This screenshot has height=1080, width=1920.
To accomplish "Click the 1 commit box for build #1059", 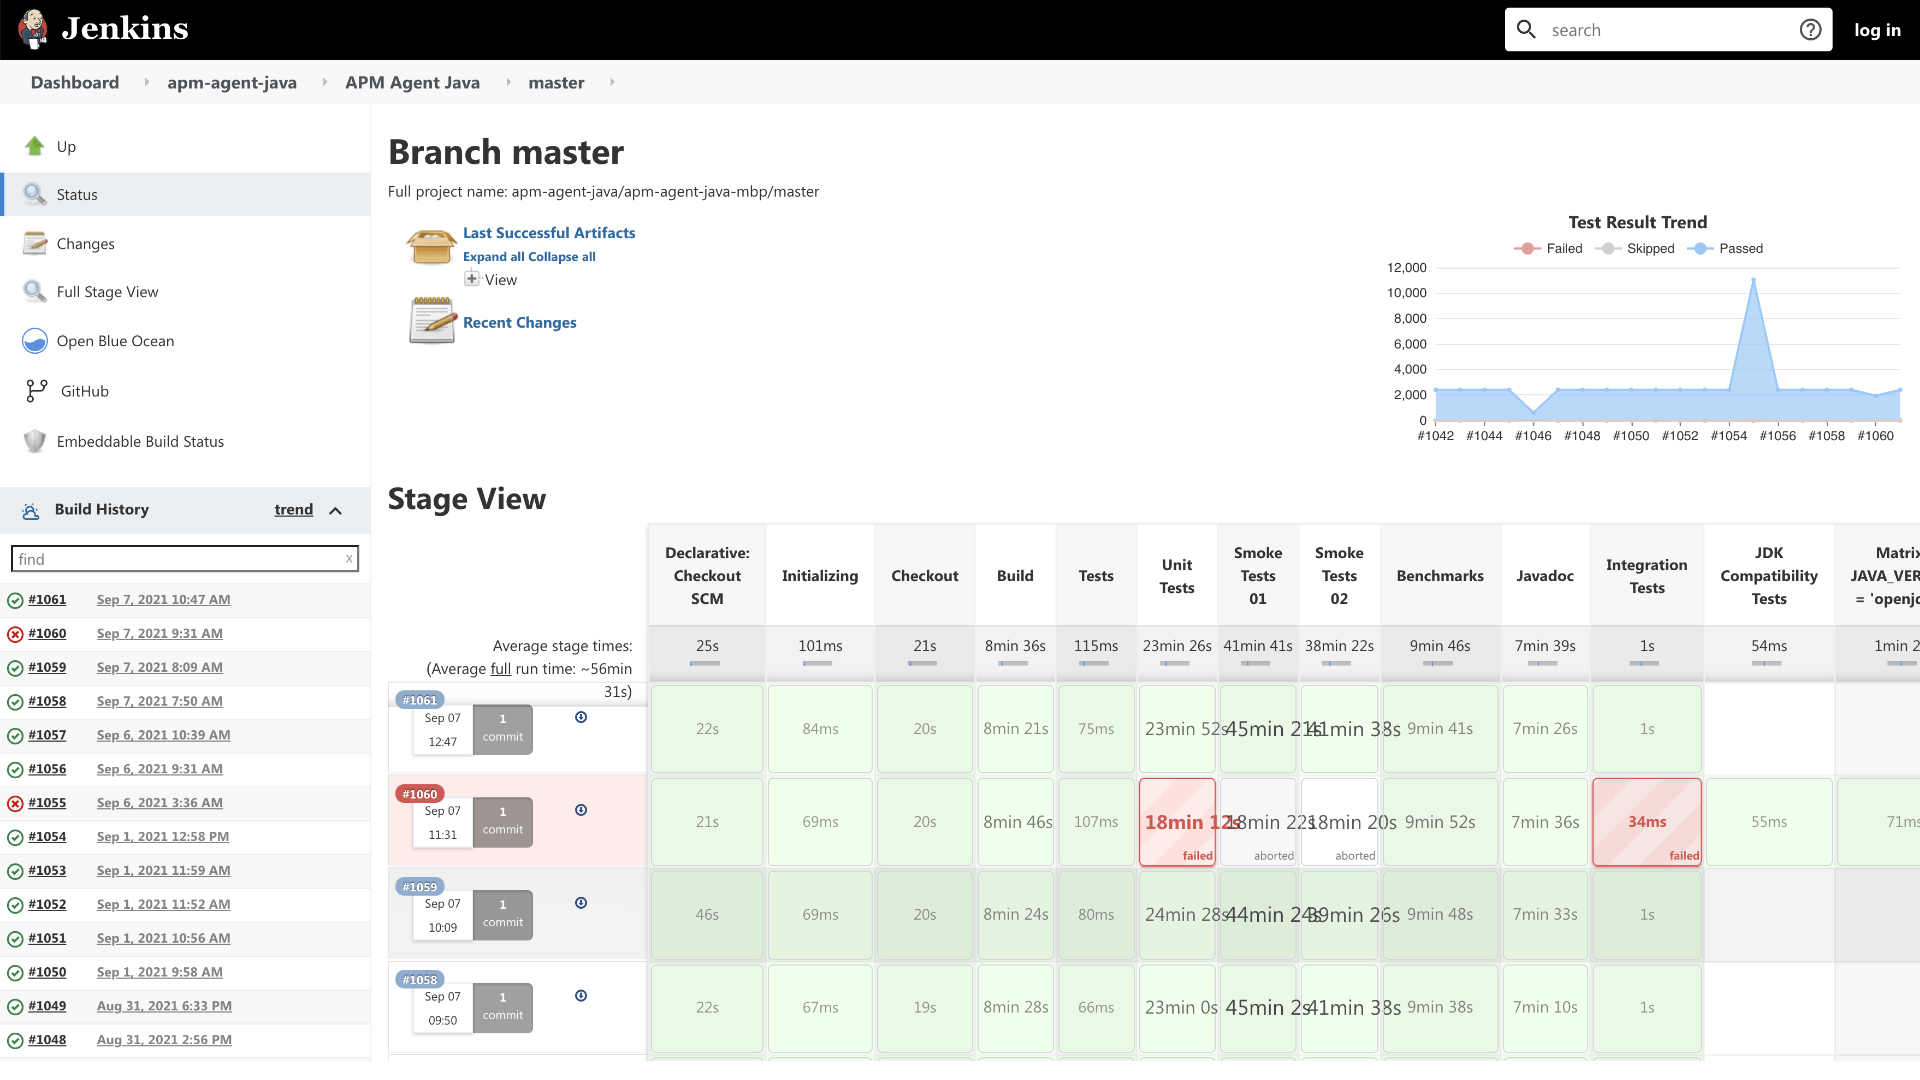I will tap(503, 915).
